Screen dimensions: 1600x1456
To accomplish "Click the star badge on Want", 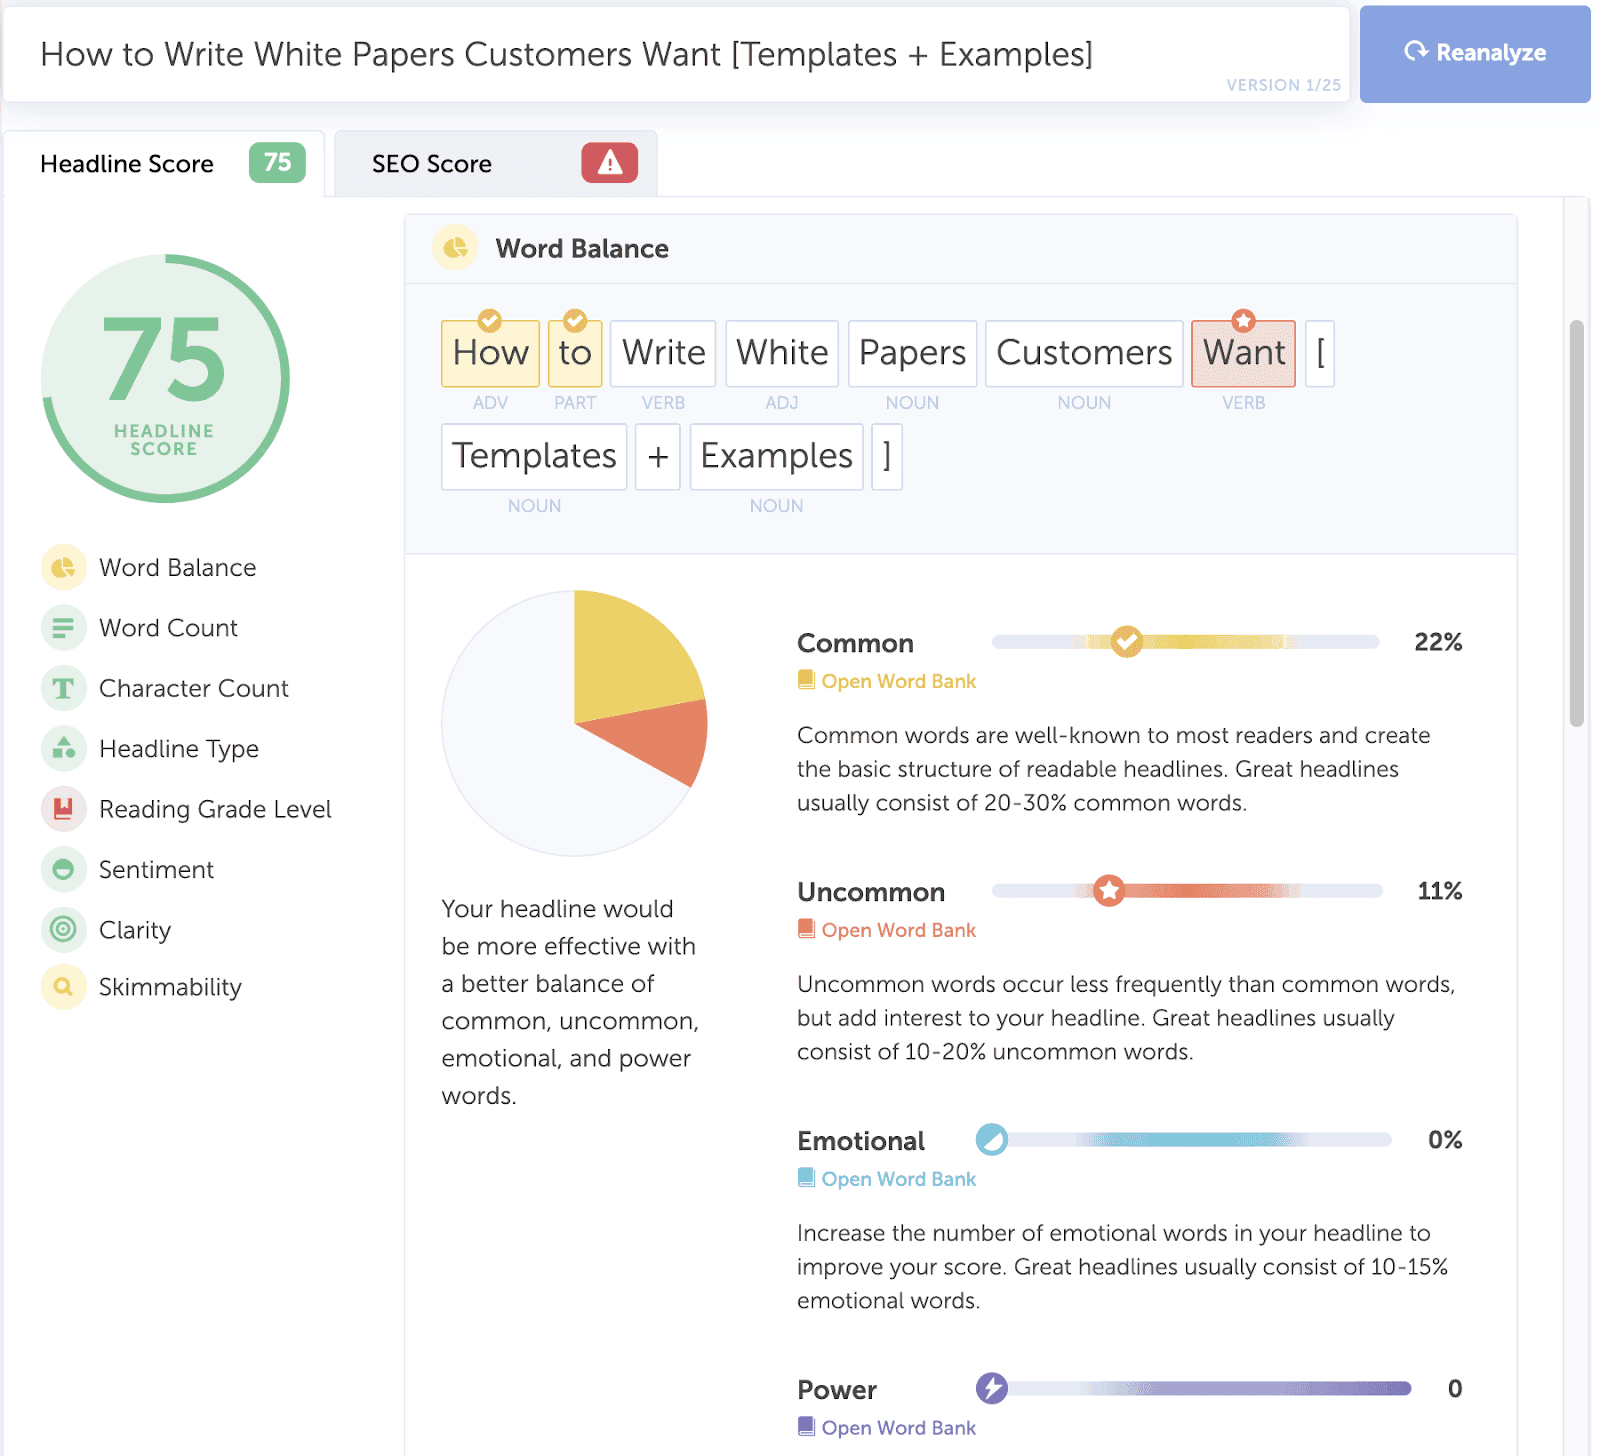I will coord(1243,321).
